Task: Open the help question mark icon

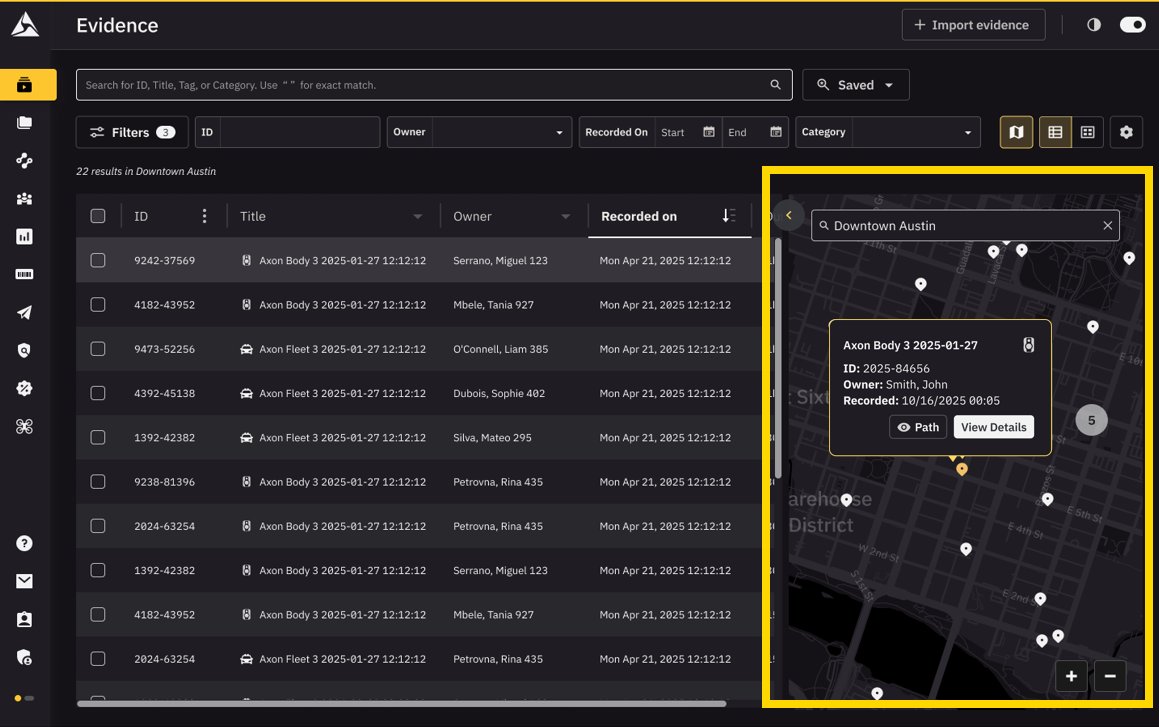Action: 24,543
